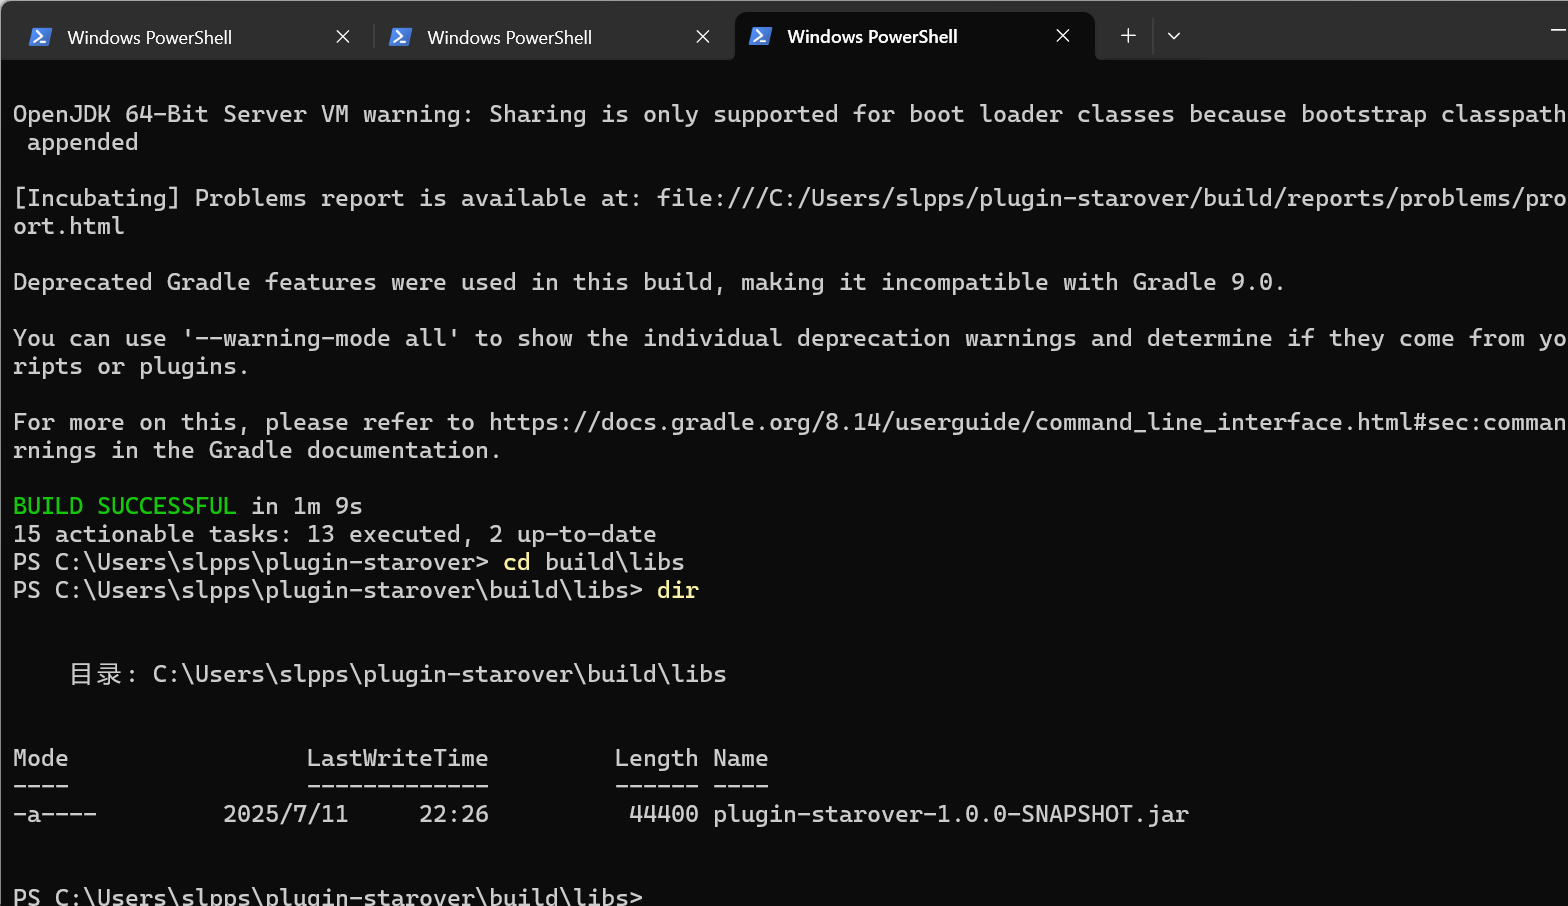
Task: Click the middle tab's PowerShell icon
Action: coord(400,37)
